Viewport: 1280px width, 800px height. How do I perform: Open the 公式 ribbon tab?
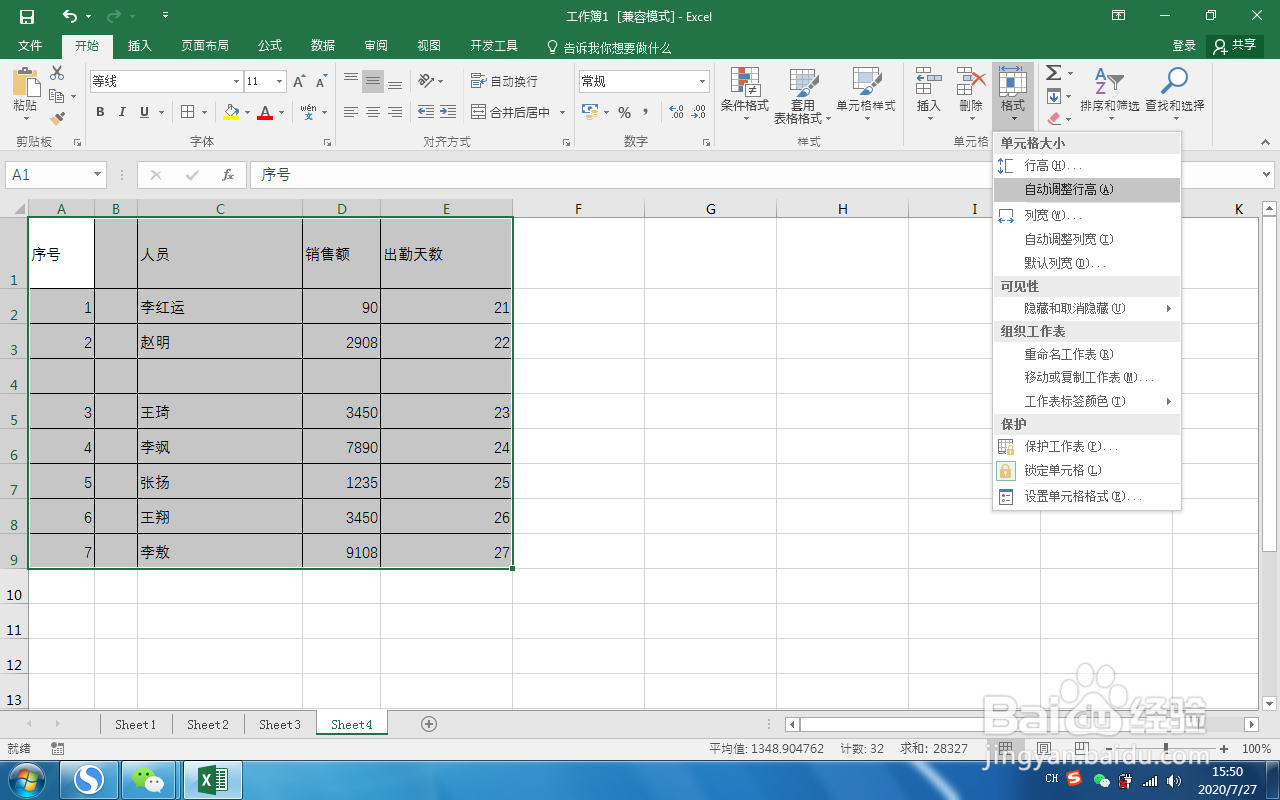tap(270, 46)
